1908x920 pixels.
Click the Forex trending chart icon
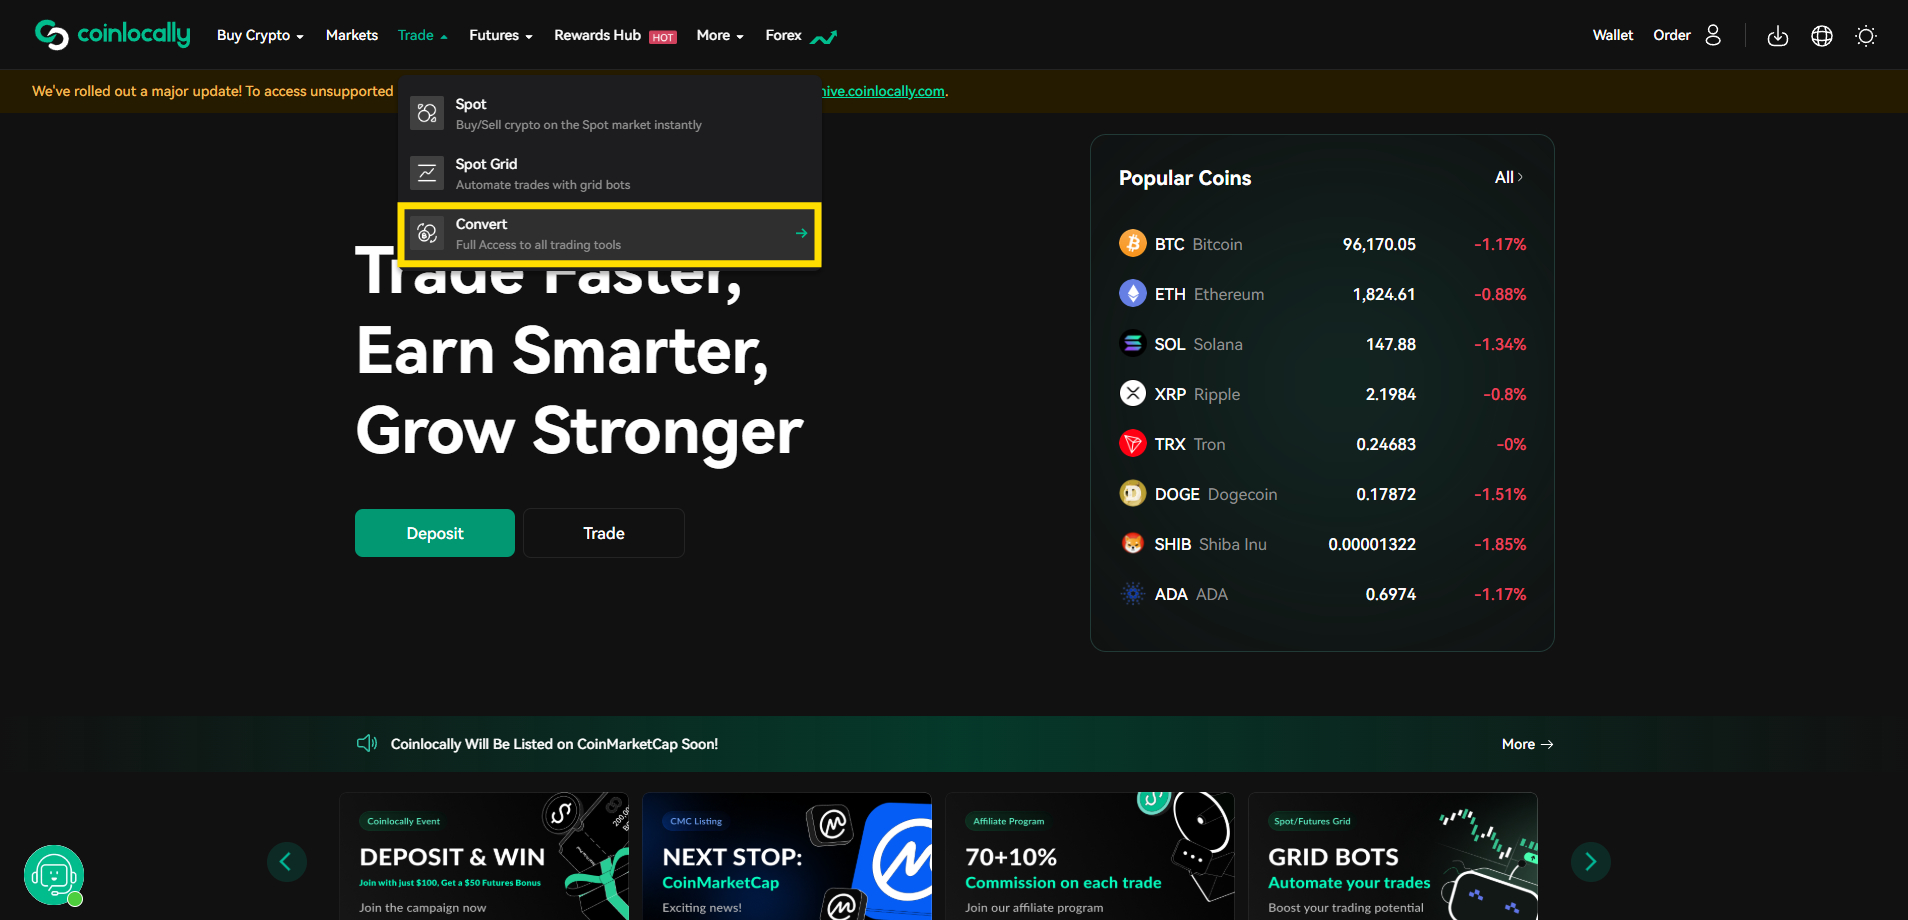(824, 37)
